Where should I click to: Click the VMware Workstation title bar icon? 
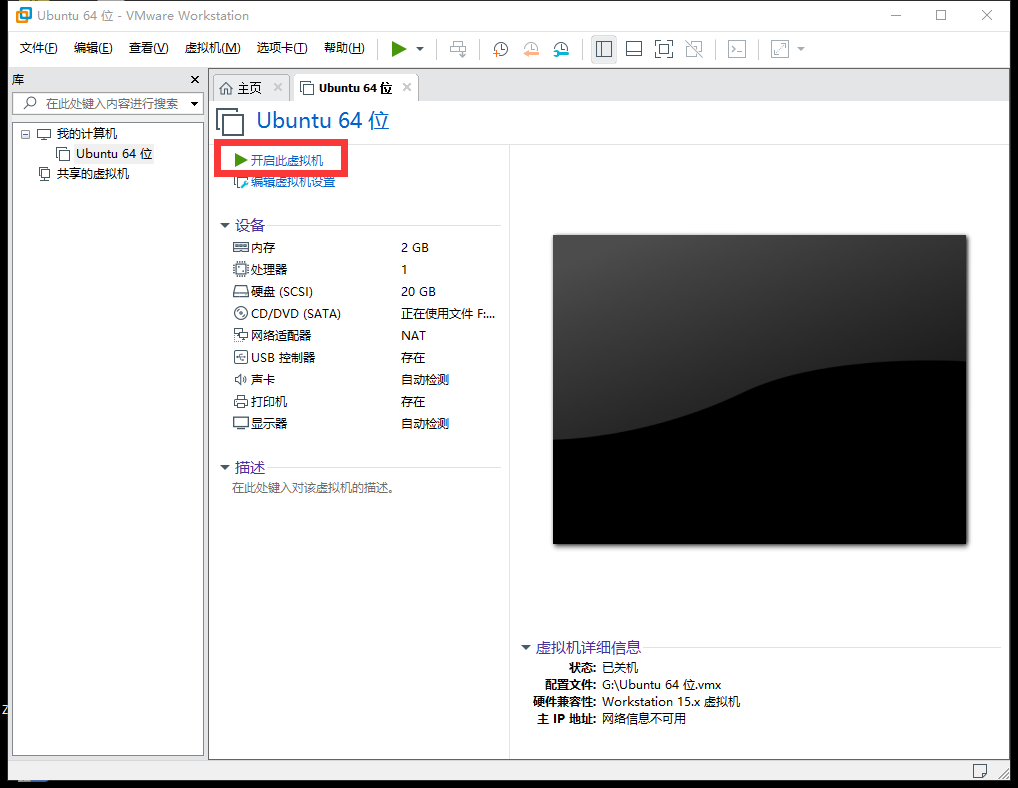[x=24, y=15]
